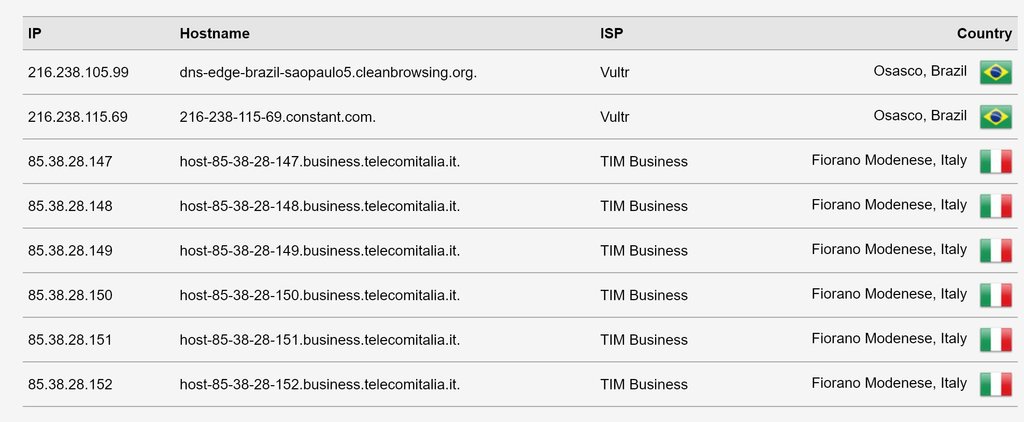
Task: Click the ISP column header
Action: click(612, 33)
